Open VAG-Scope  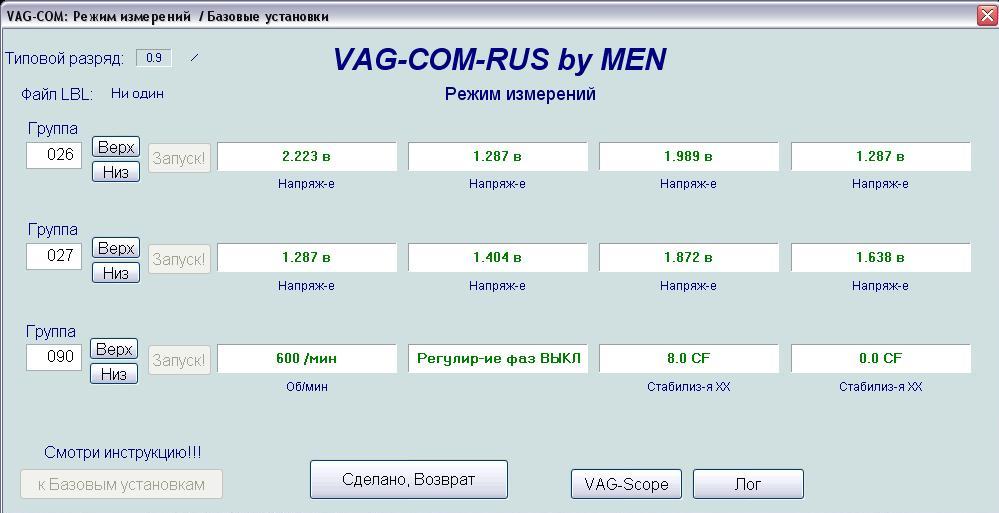[626, 484]
